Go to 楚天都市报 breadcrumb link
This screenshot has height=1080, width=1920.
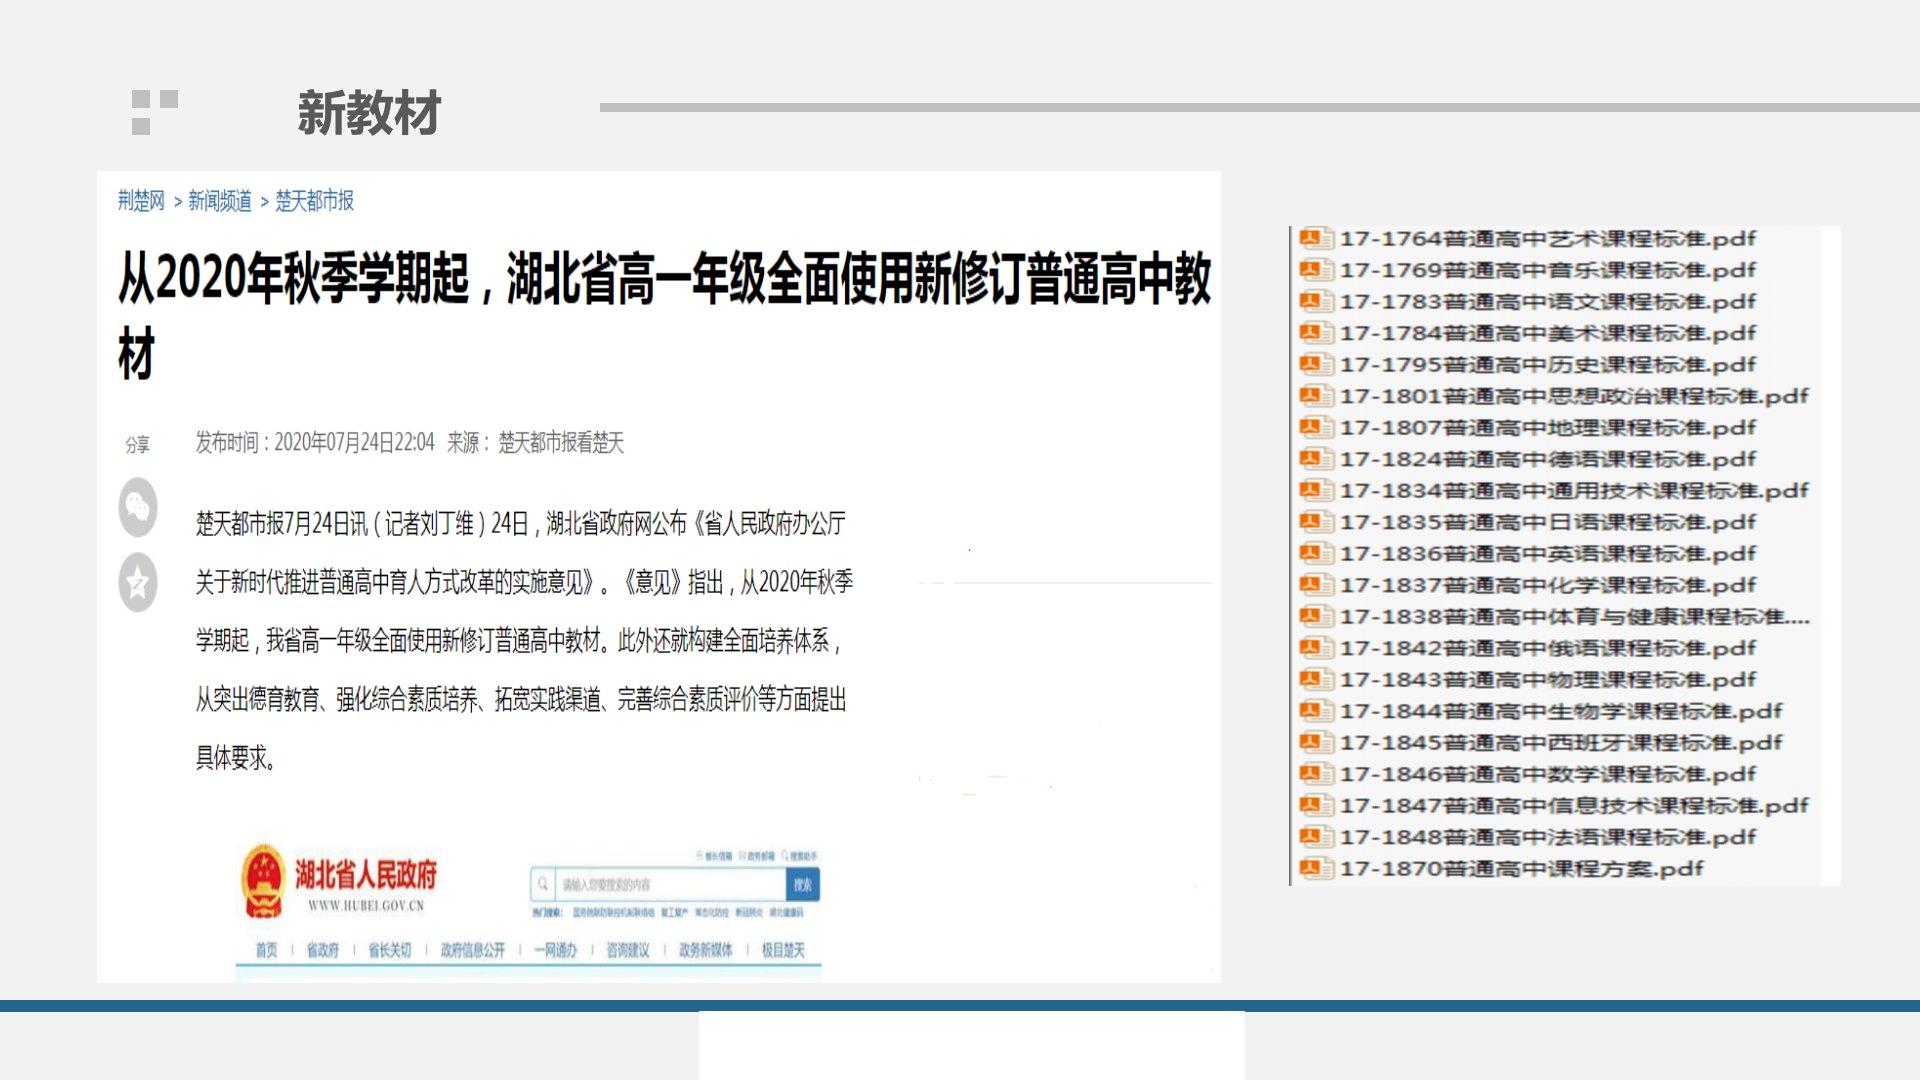[x=314, y=201]
